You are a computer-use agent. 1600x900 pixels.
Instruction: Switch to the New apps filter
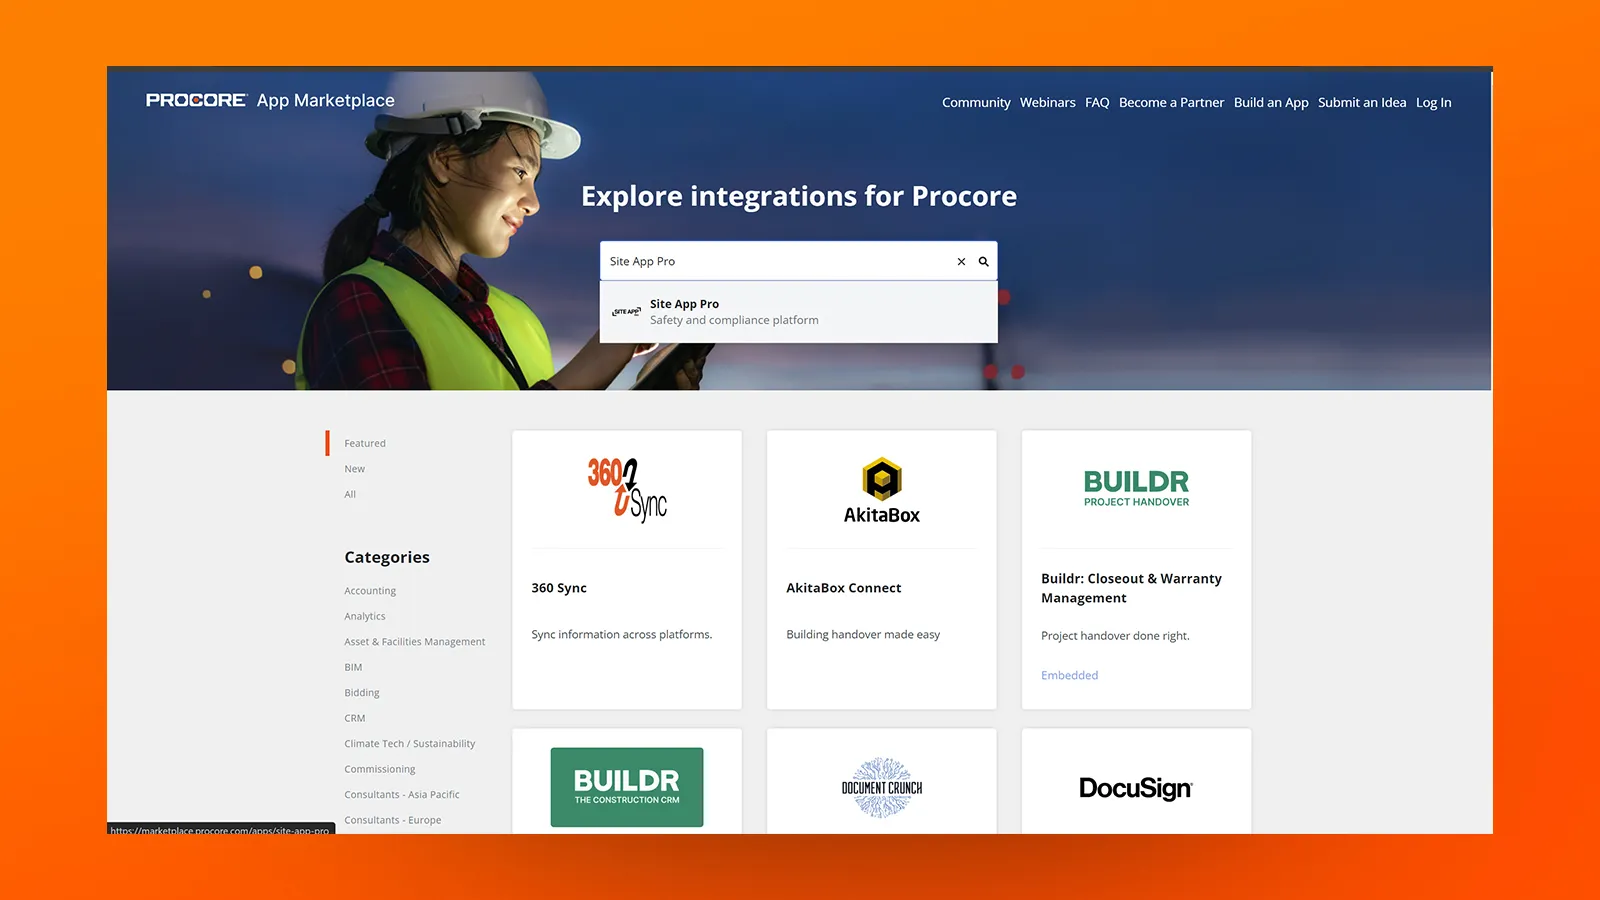coord(354,468)
